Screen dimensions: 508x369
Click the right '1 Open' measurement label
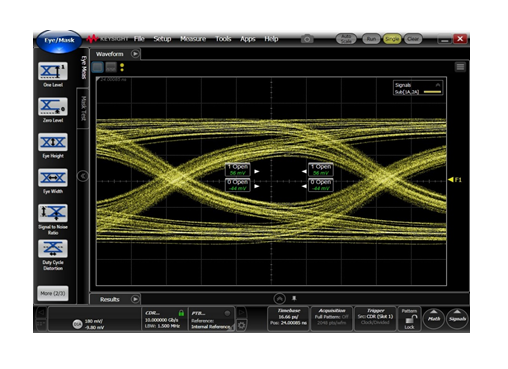[321, 169]
